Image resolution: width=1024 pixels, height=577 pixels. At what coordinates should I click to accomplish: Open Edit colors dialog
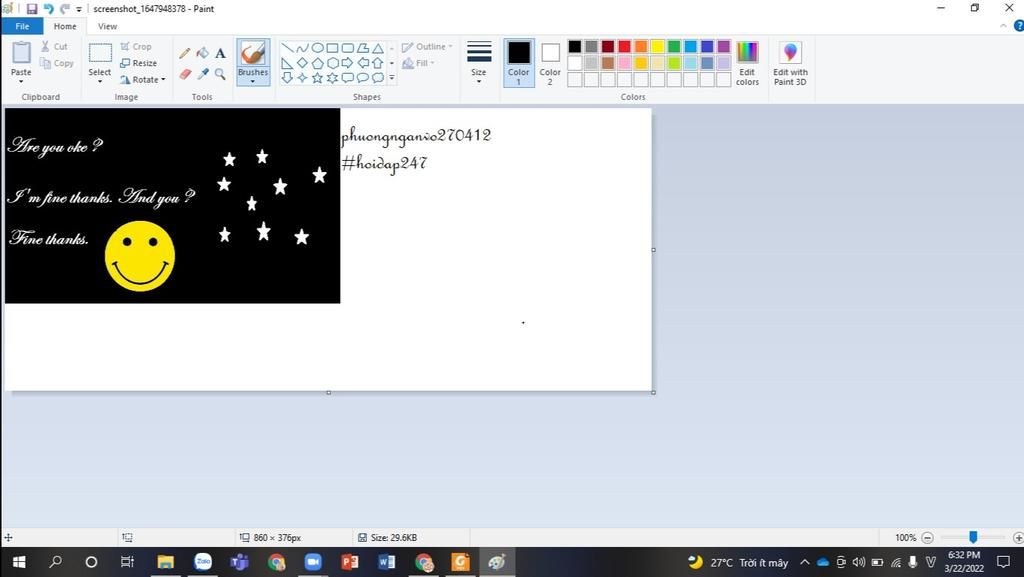(747, 63)
